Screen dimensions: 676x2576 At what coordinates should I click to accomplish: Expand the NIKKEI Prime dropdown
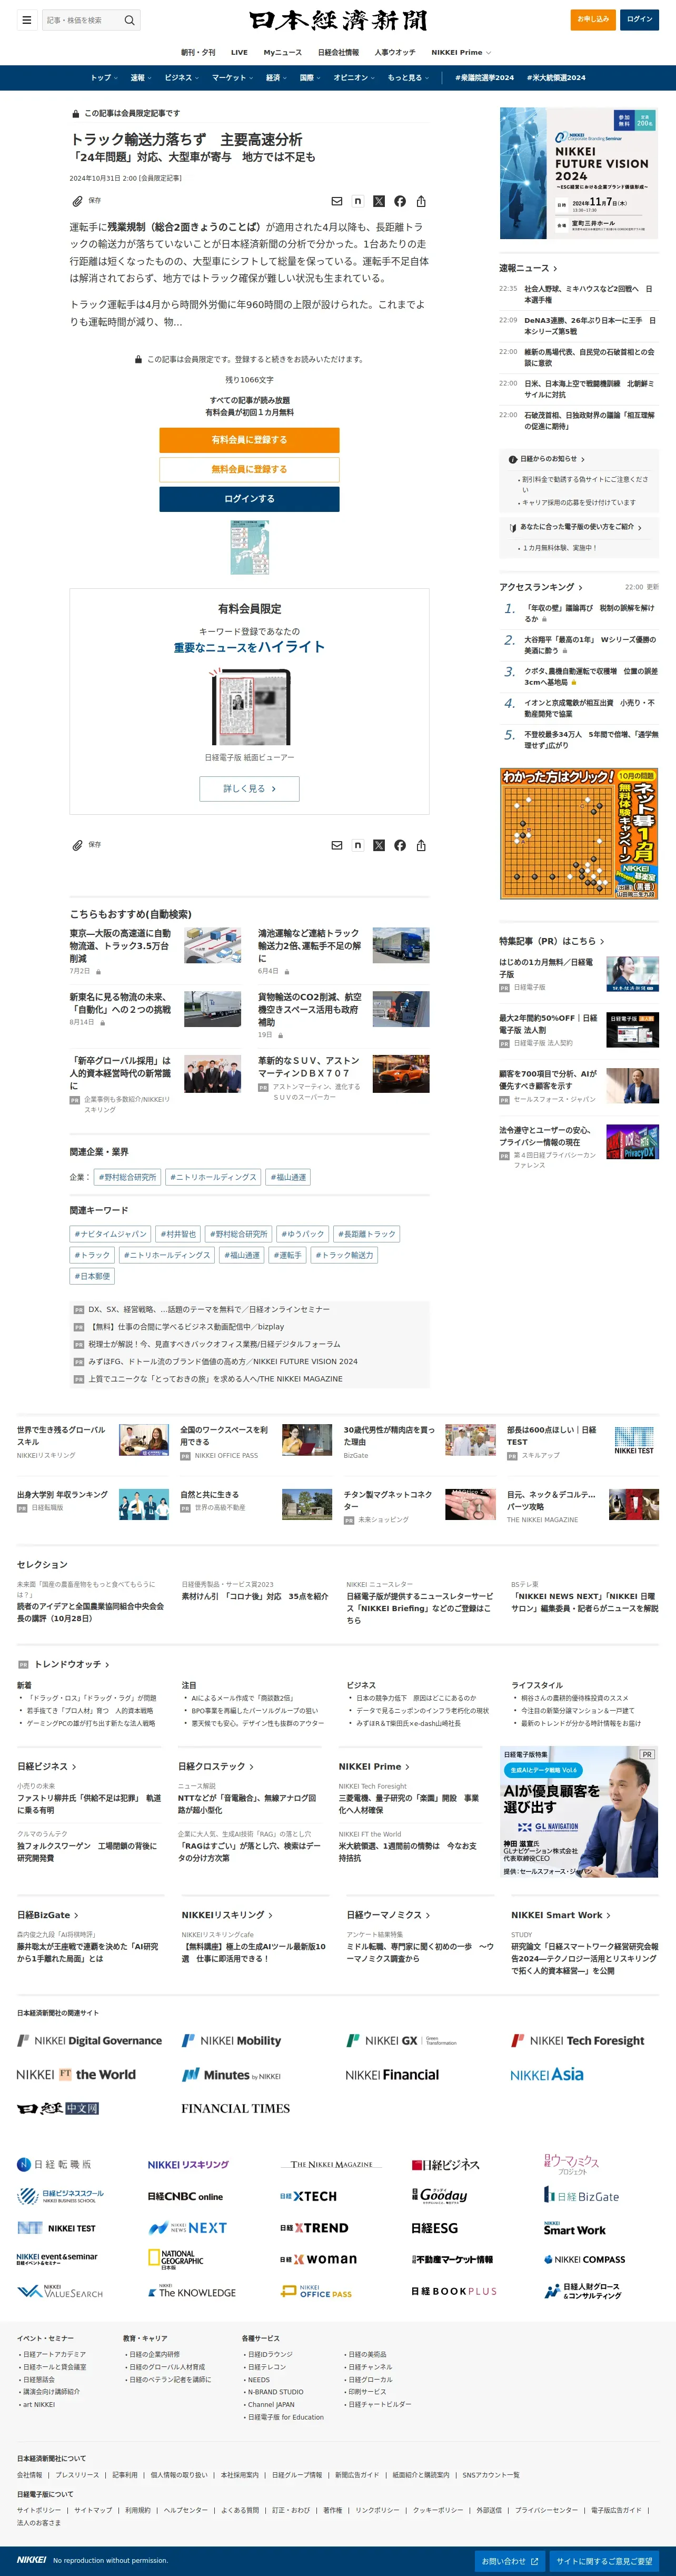pos(461,52)
